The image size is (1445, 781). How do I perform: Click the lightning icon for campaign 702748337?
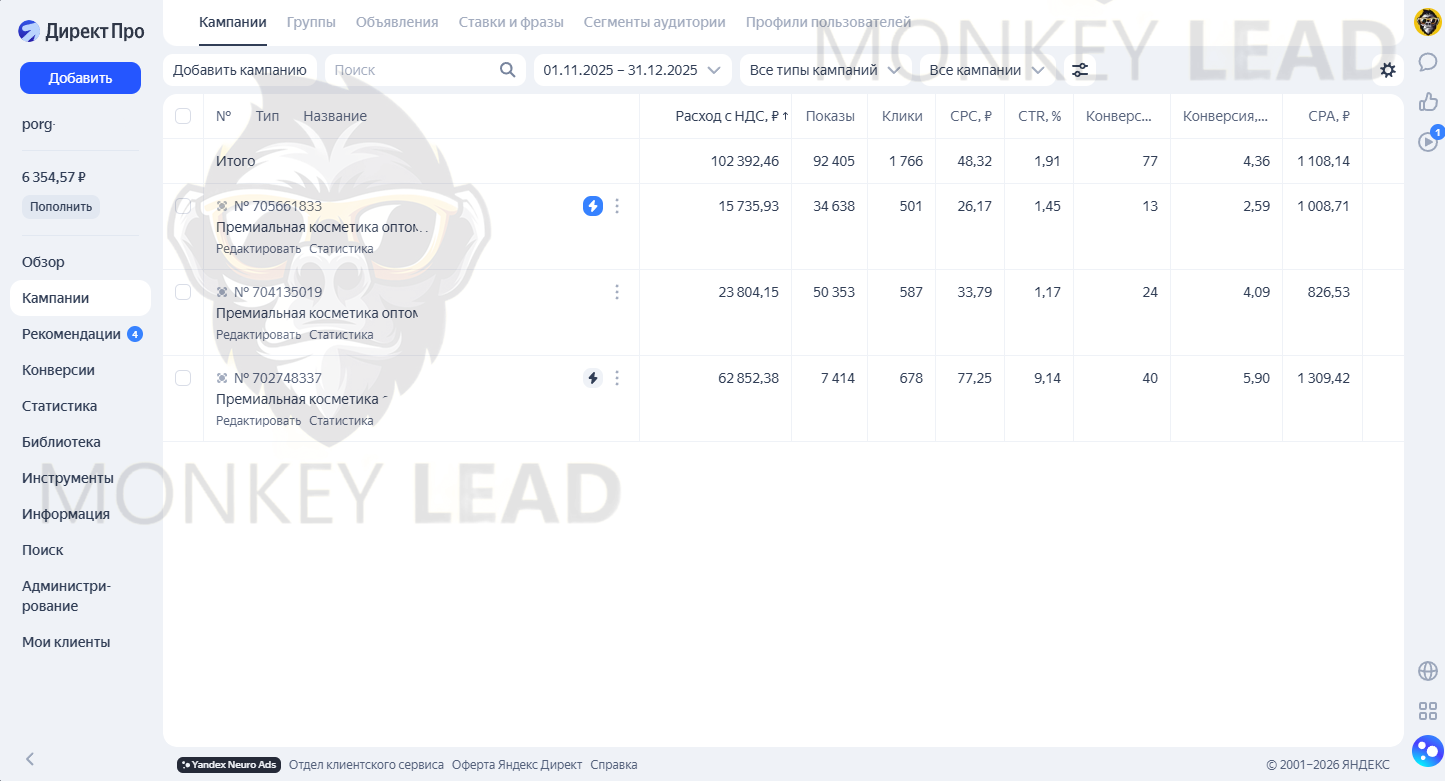(x=593, y=378)
